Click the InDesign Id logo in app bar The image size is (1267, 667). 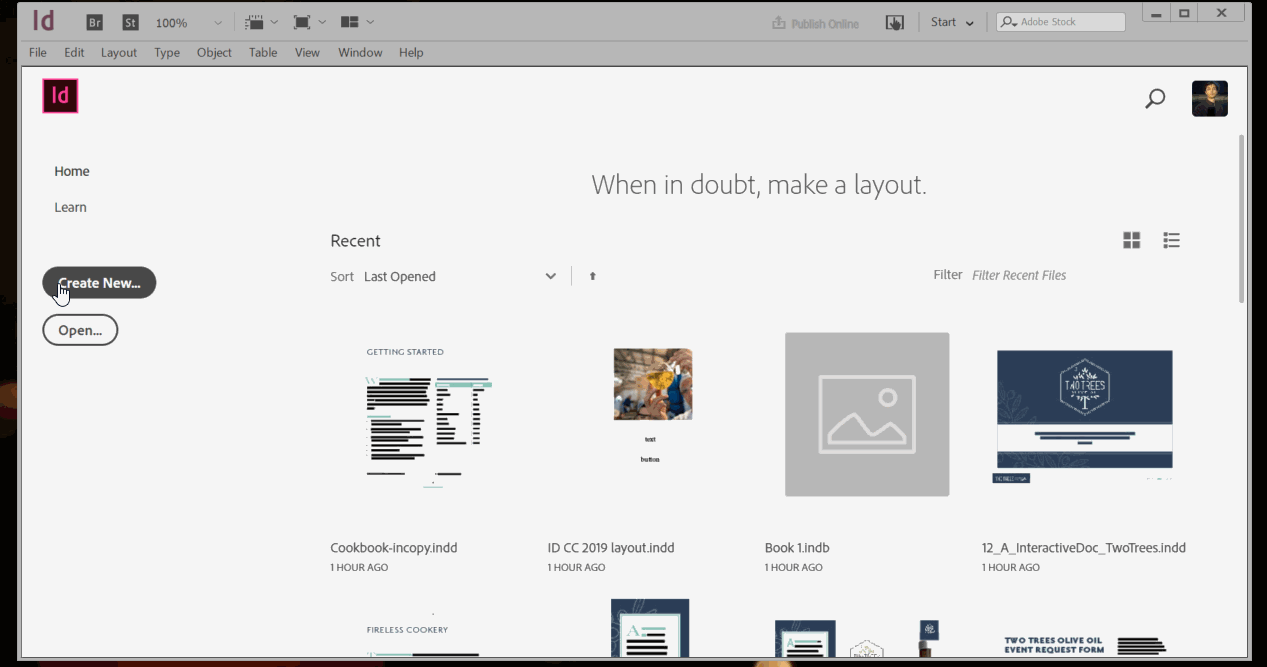point(44,21)
